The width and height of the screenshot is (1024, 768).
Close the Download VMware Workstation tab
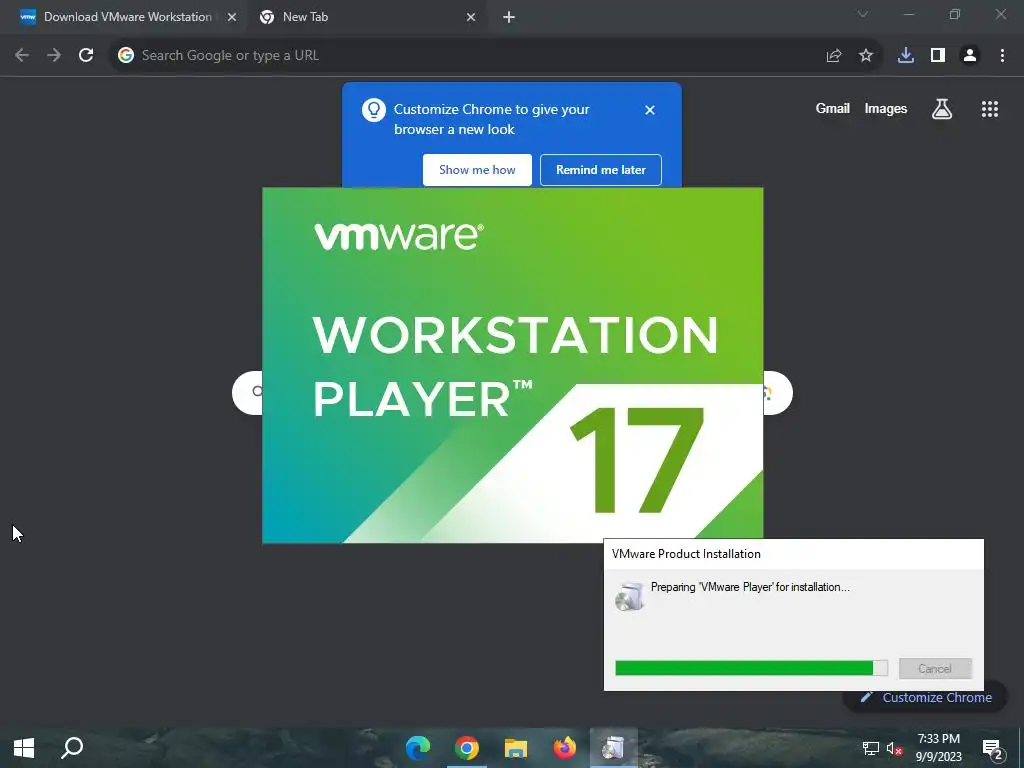[232, 17]
